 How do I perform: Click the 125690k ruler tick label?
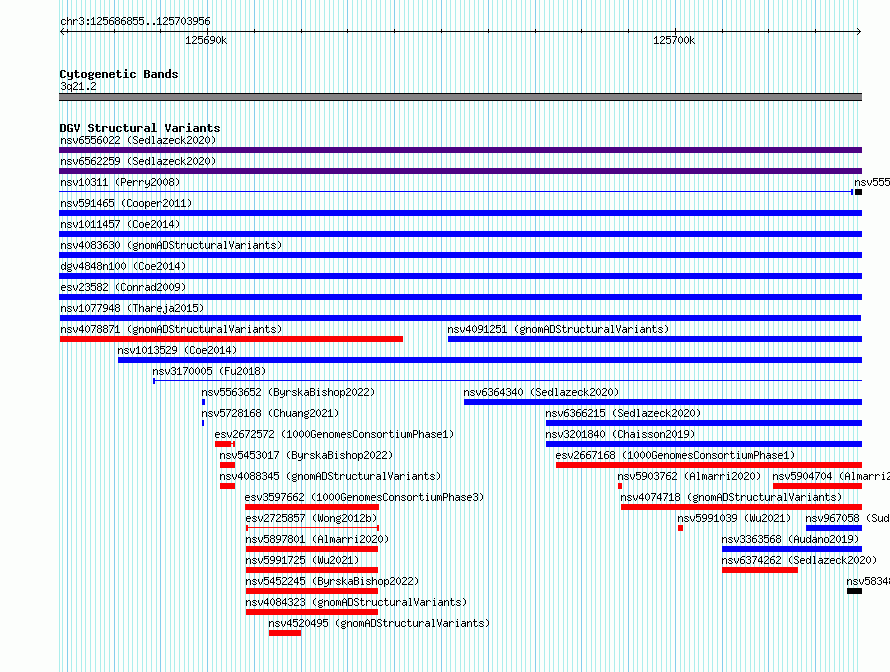[x=206, y=40]
